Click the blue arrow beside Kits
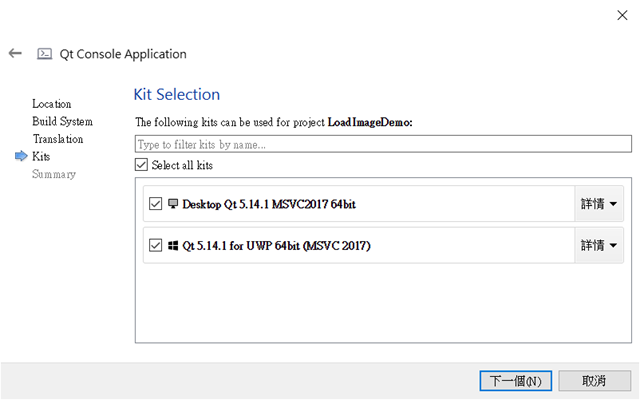 21,156
